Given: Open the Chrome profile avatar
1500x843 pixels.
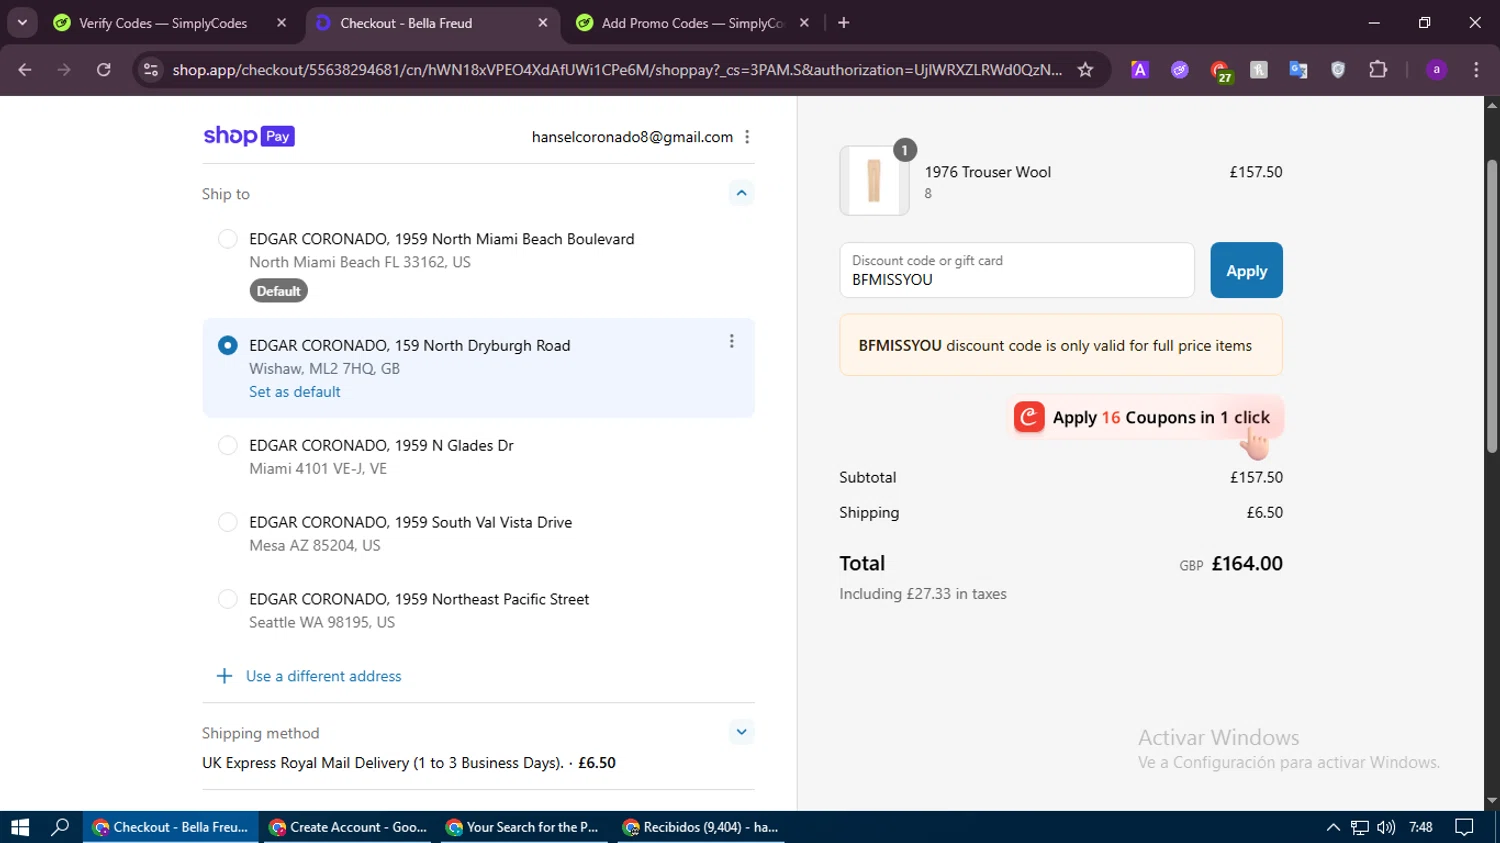Looking at the screenshot, I should (1436, 70).
